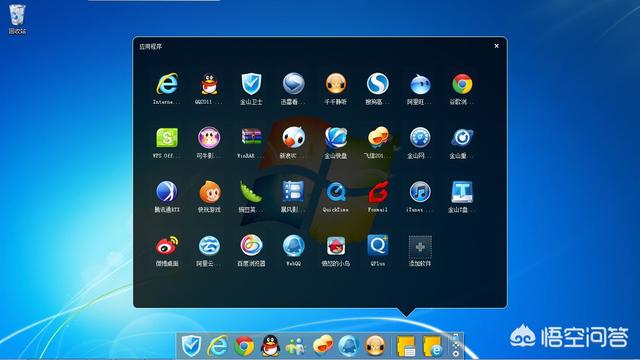Launch Chrome from the dock
Image resolution: width=640 pixels, height=360 pixels.
pos(244,346)
